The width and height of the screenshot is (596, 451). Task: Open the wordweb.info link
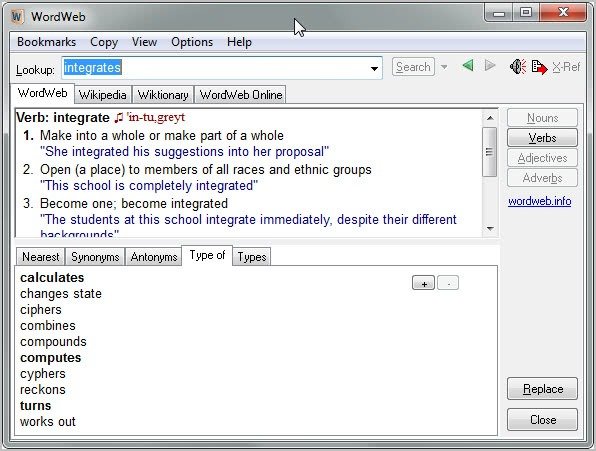click(x=539, y=201)
